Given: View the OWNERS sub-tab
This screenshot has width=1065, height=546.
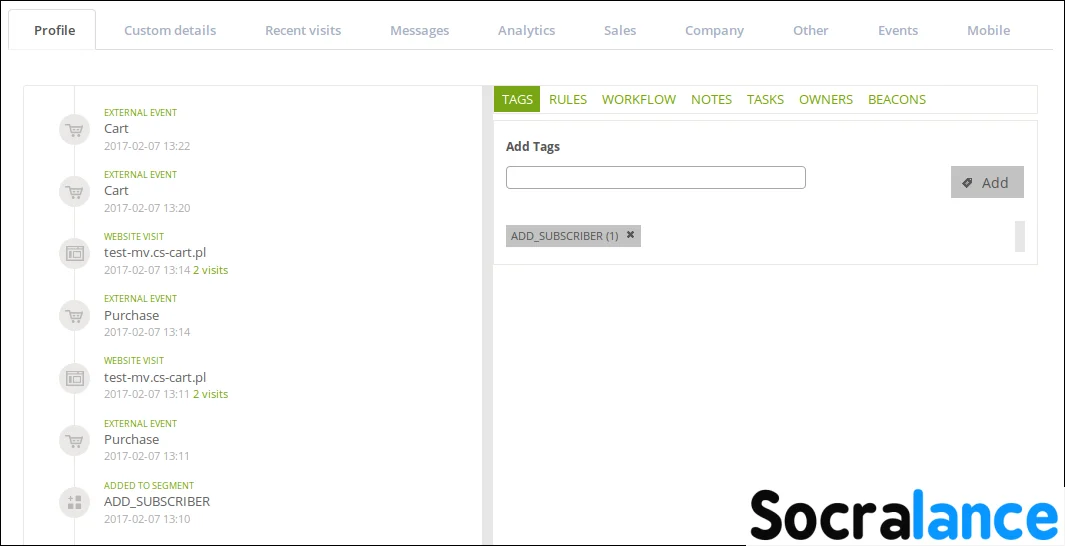Looking at the screenshot, I should point(825,99).
